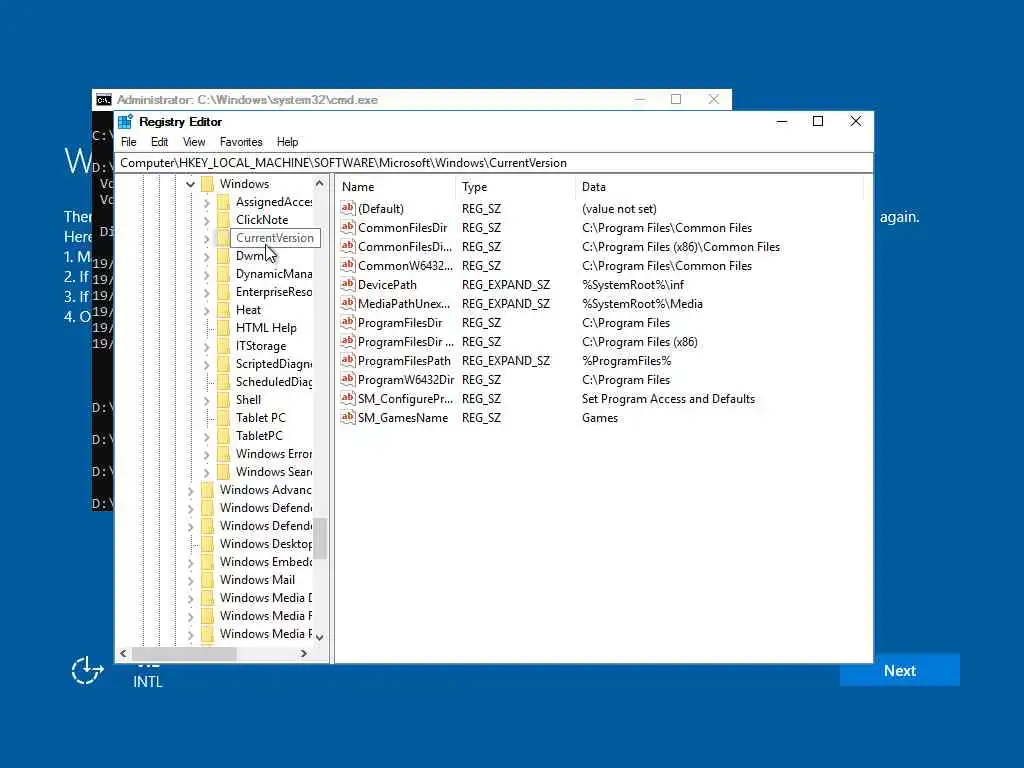This screenshot has height=768, width=1024.
Task: Expand the CurrentVersion key node
Action: [206, 239]
